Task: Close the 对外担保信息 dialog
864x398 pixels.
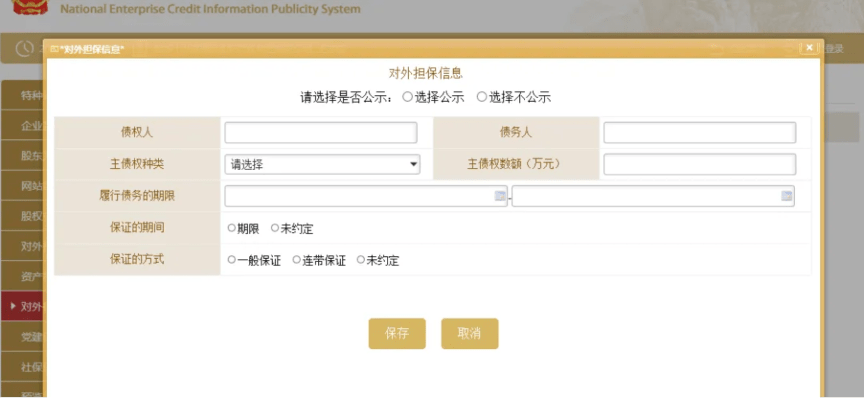Action: click(809, 48)
